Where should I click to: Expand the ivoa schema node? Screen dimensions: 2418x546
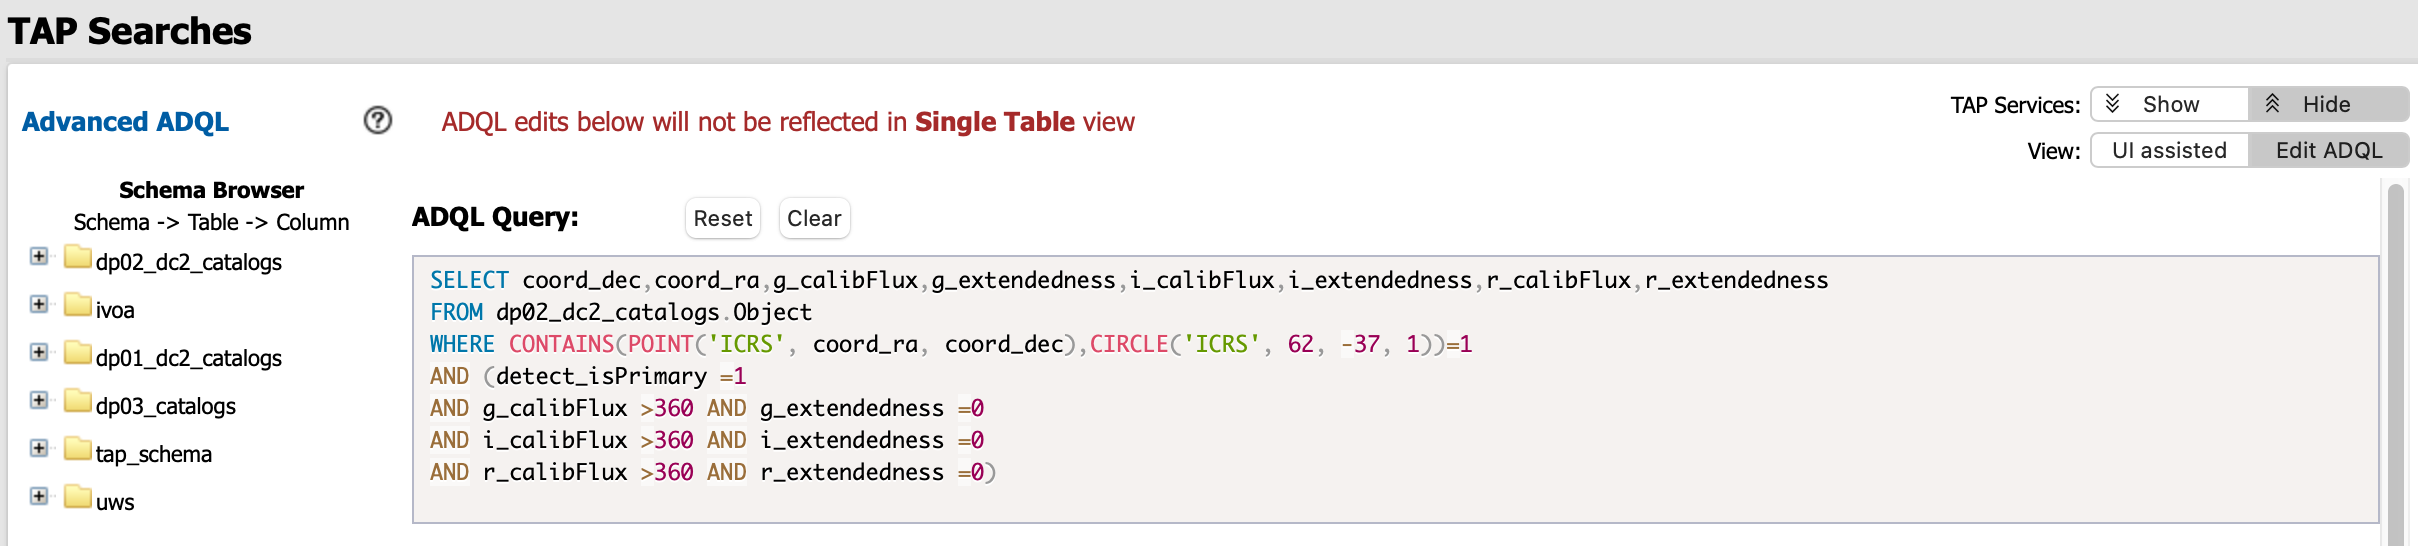pyautogui.click(x=39, y=305)
